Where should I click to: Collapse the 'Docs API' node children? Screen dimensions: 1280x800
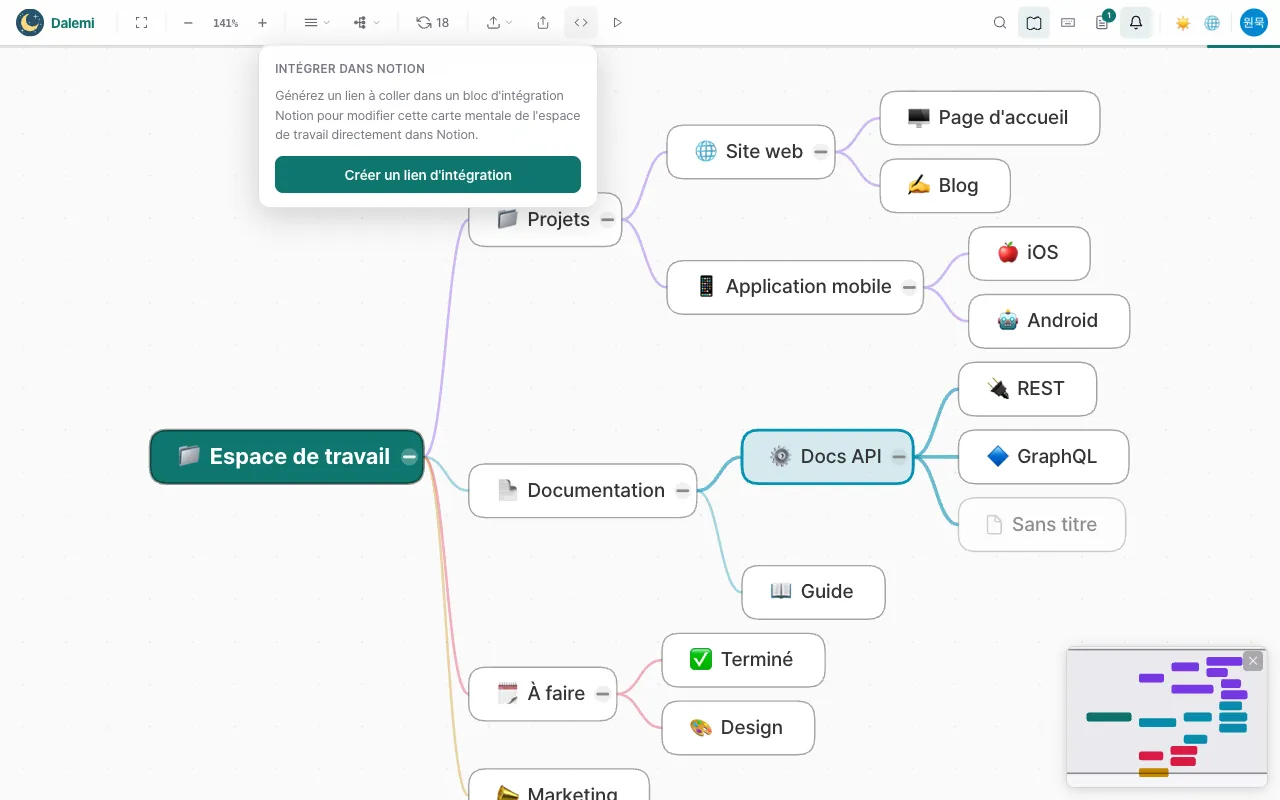[x=899, y=457]
